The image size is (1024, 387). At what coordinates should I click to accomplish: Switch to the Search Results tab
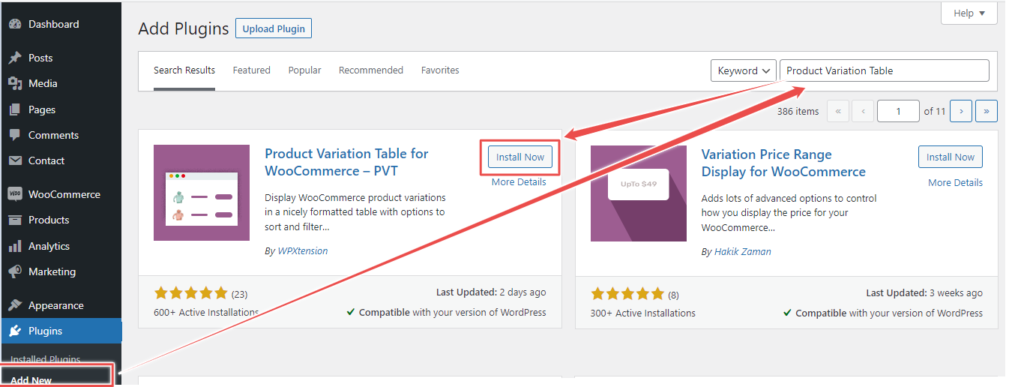tap(184, 70)
